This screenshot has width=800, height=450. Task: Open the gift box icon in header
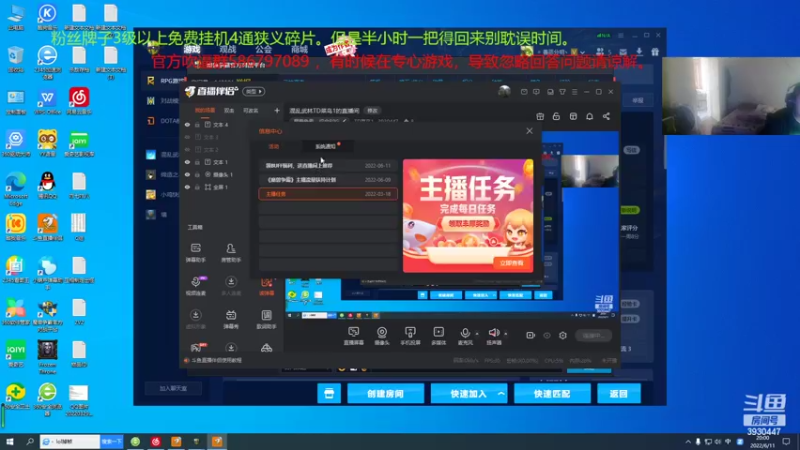(540, 116)
